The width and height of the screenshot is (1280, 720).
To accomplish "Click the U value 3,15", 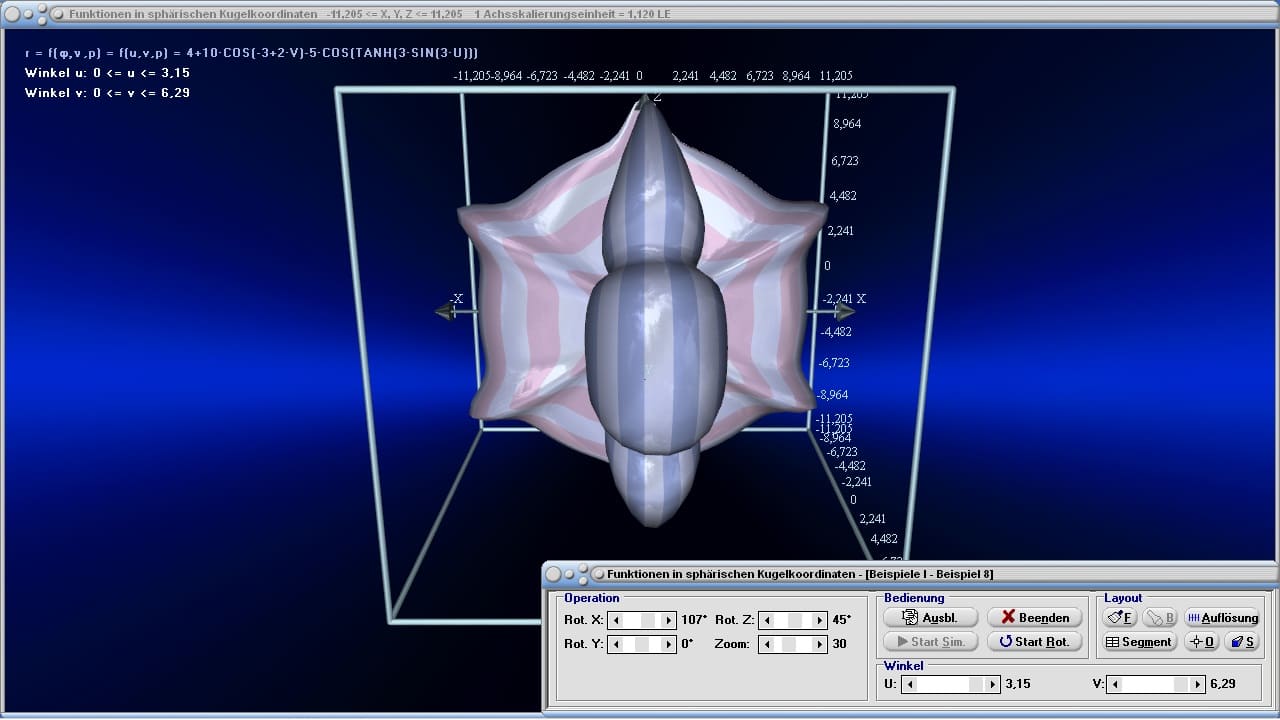I will click(1017, 684).
